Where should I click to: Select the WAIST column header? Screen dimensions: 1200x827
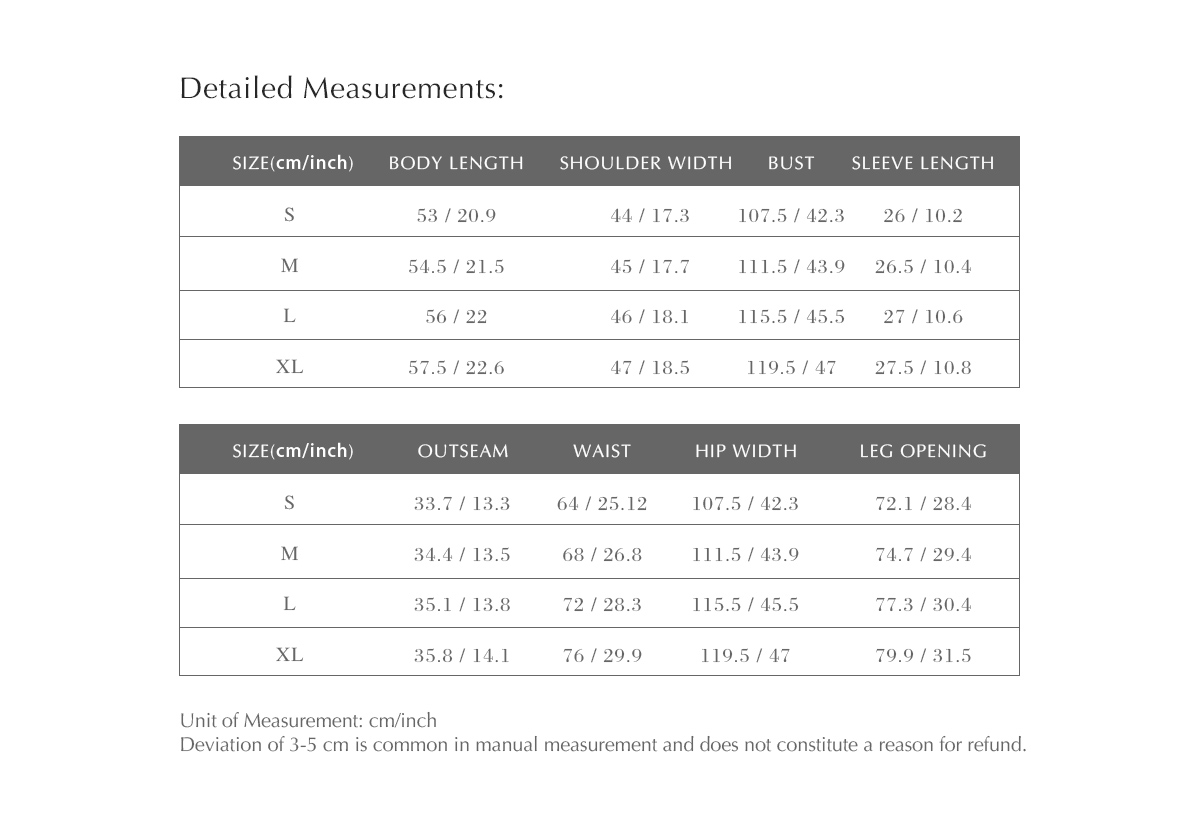602,451
